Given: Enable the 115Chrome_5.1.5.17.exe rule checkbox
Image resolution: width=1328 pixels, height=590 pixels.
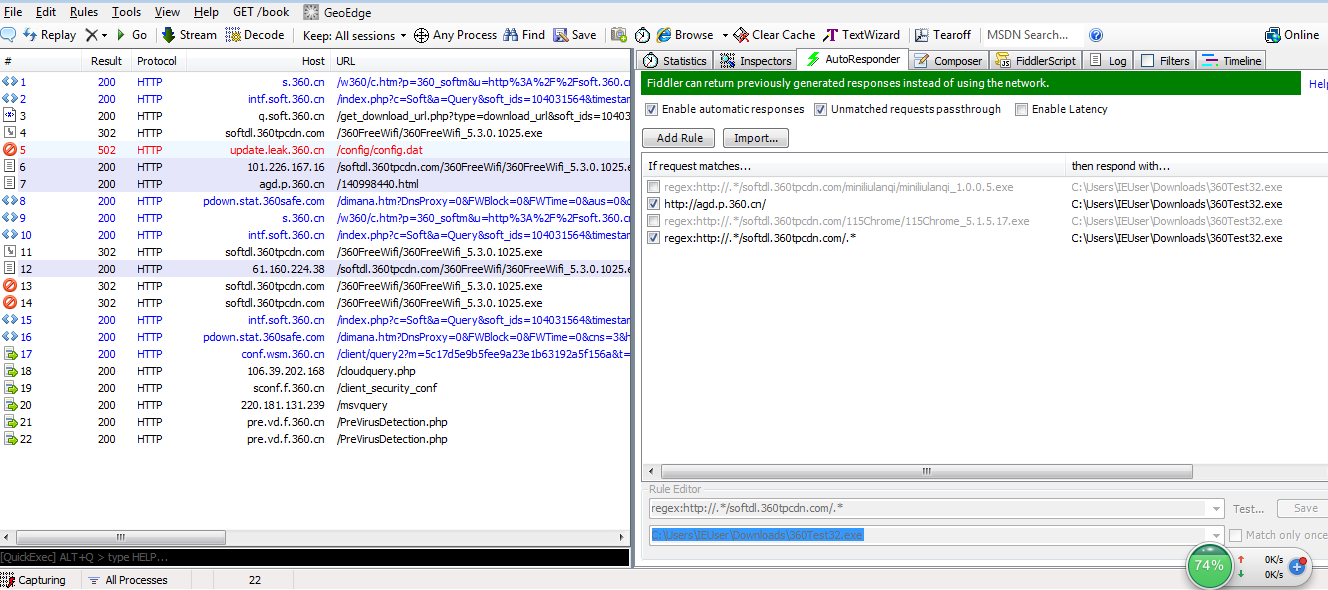Looking at the screenshot, I should 654,221.
